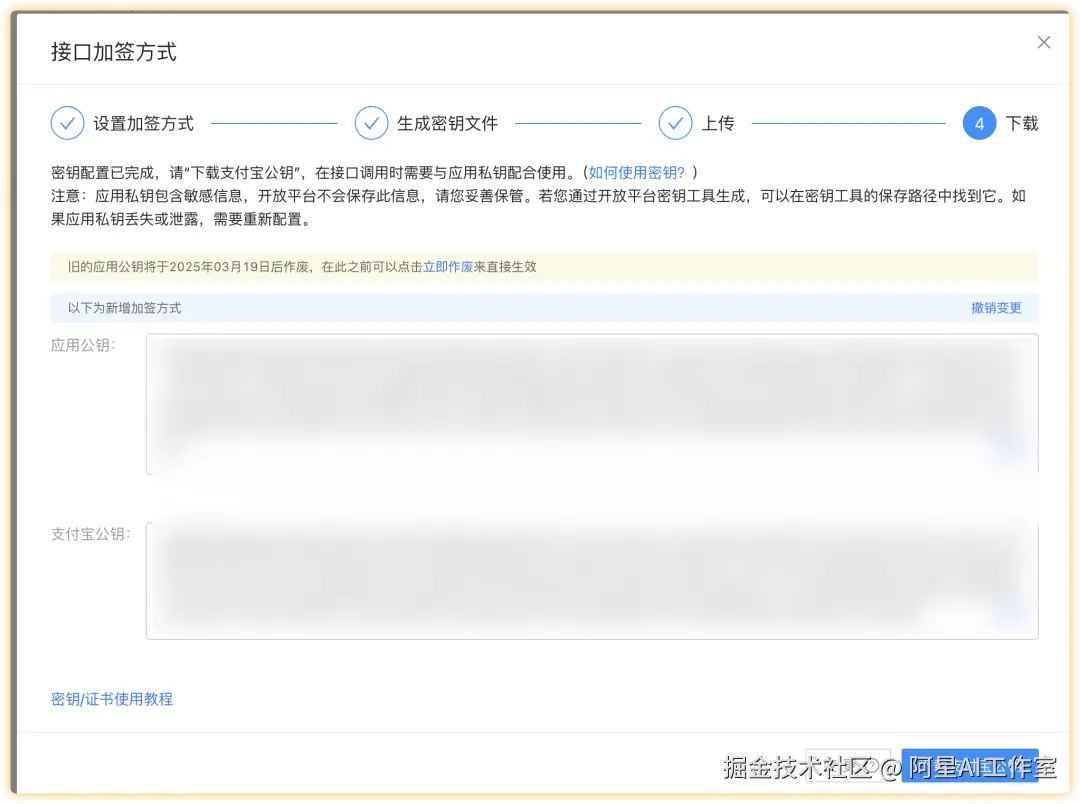Click 撤销变更 to revoke the new signing method
The width and height of the screenshot is (1080, 804).
click(996, 308)
